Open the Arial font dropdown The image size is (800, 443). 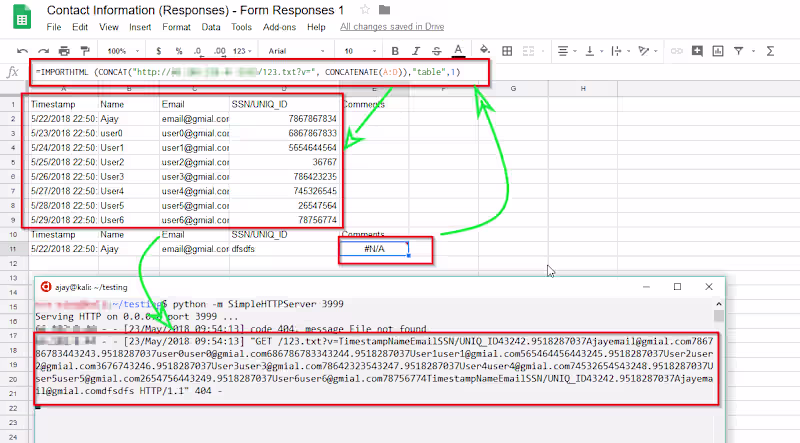(296, 51)
